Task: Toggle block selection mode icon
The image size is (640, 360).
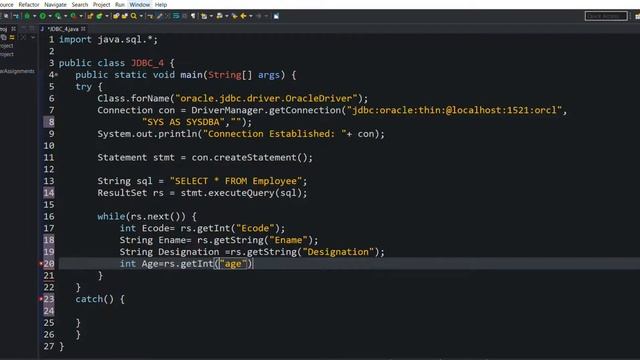Action: (185, 16)
